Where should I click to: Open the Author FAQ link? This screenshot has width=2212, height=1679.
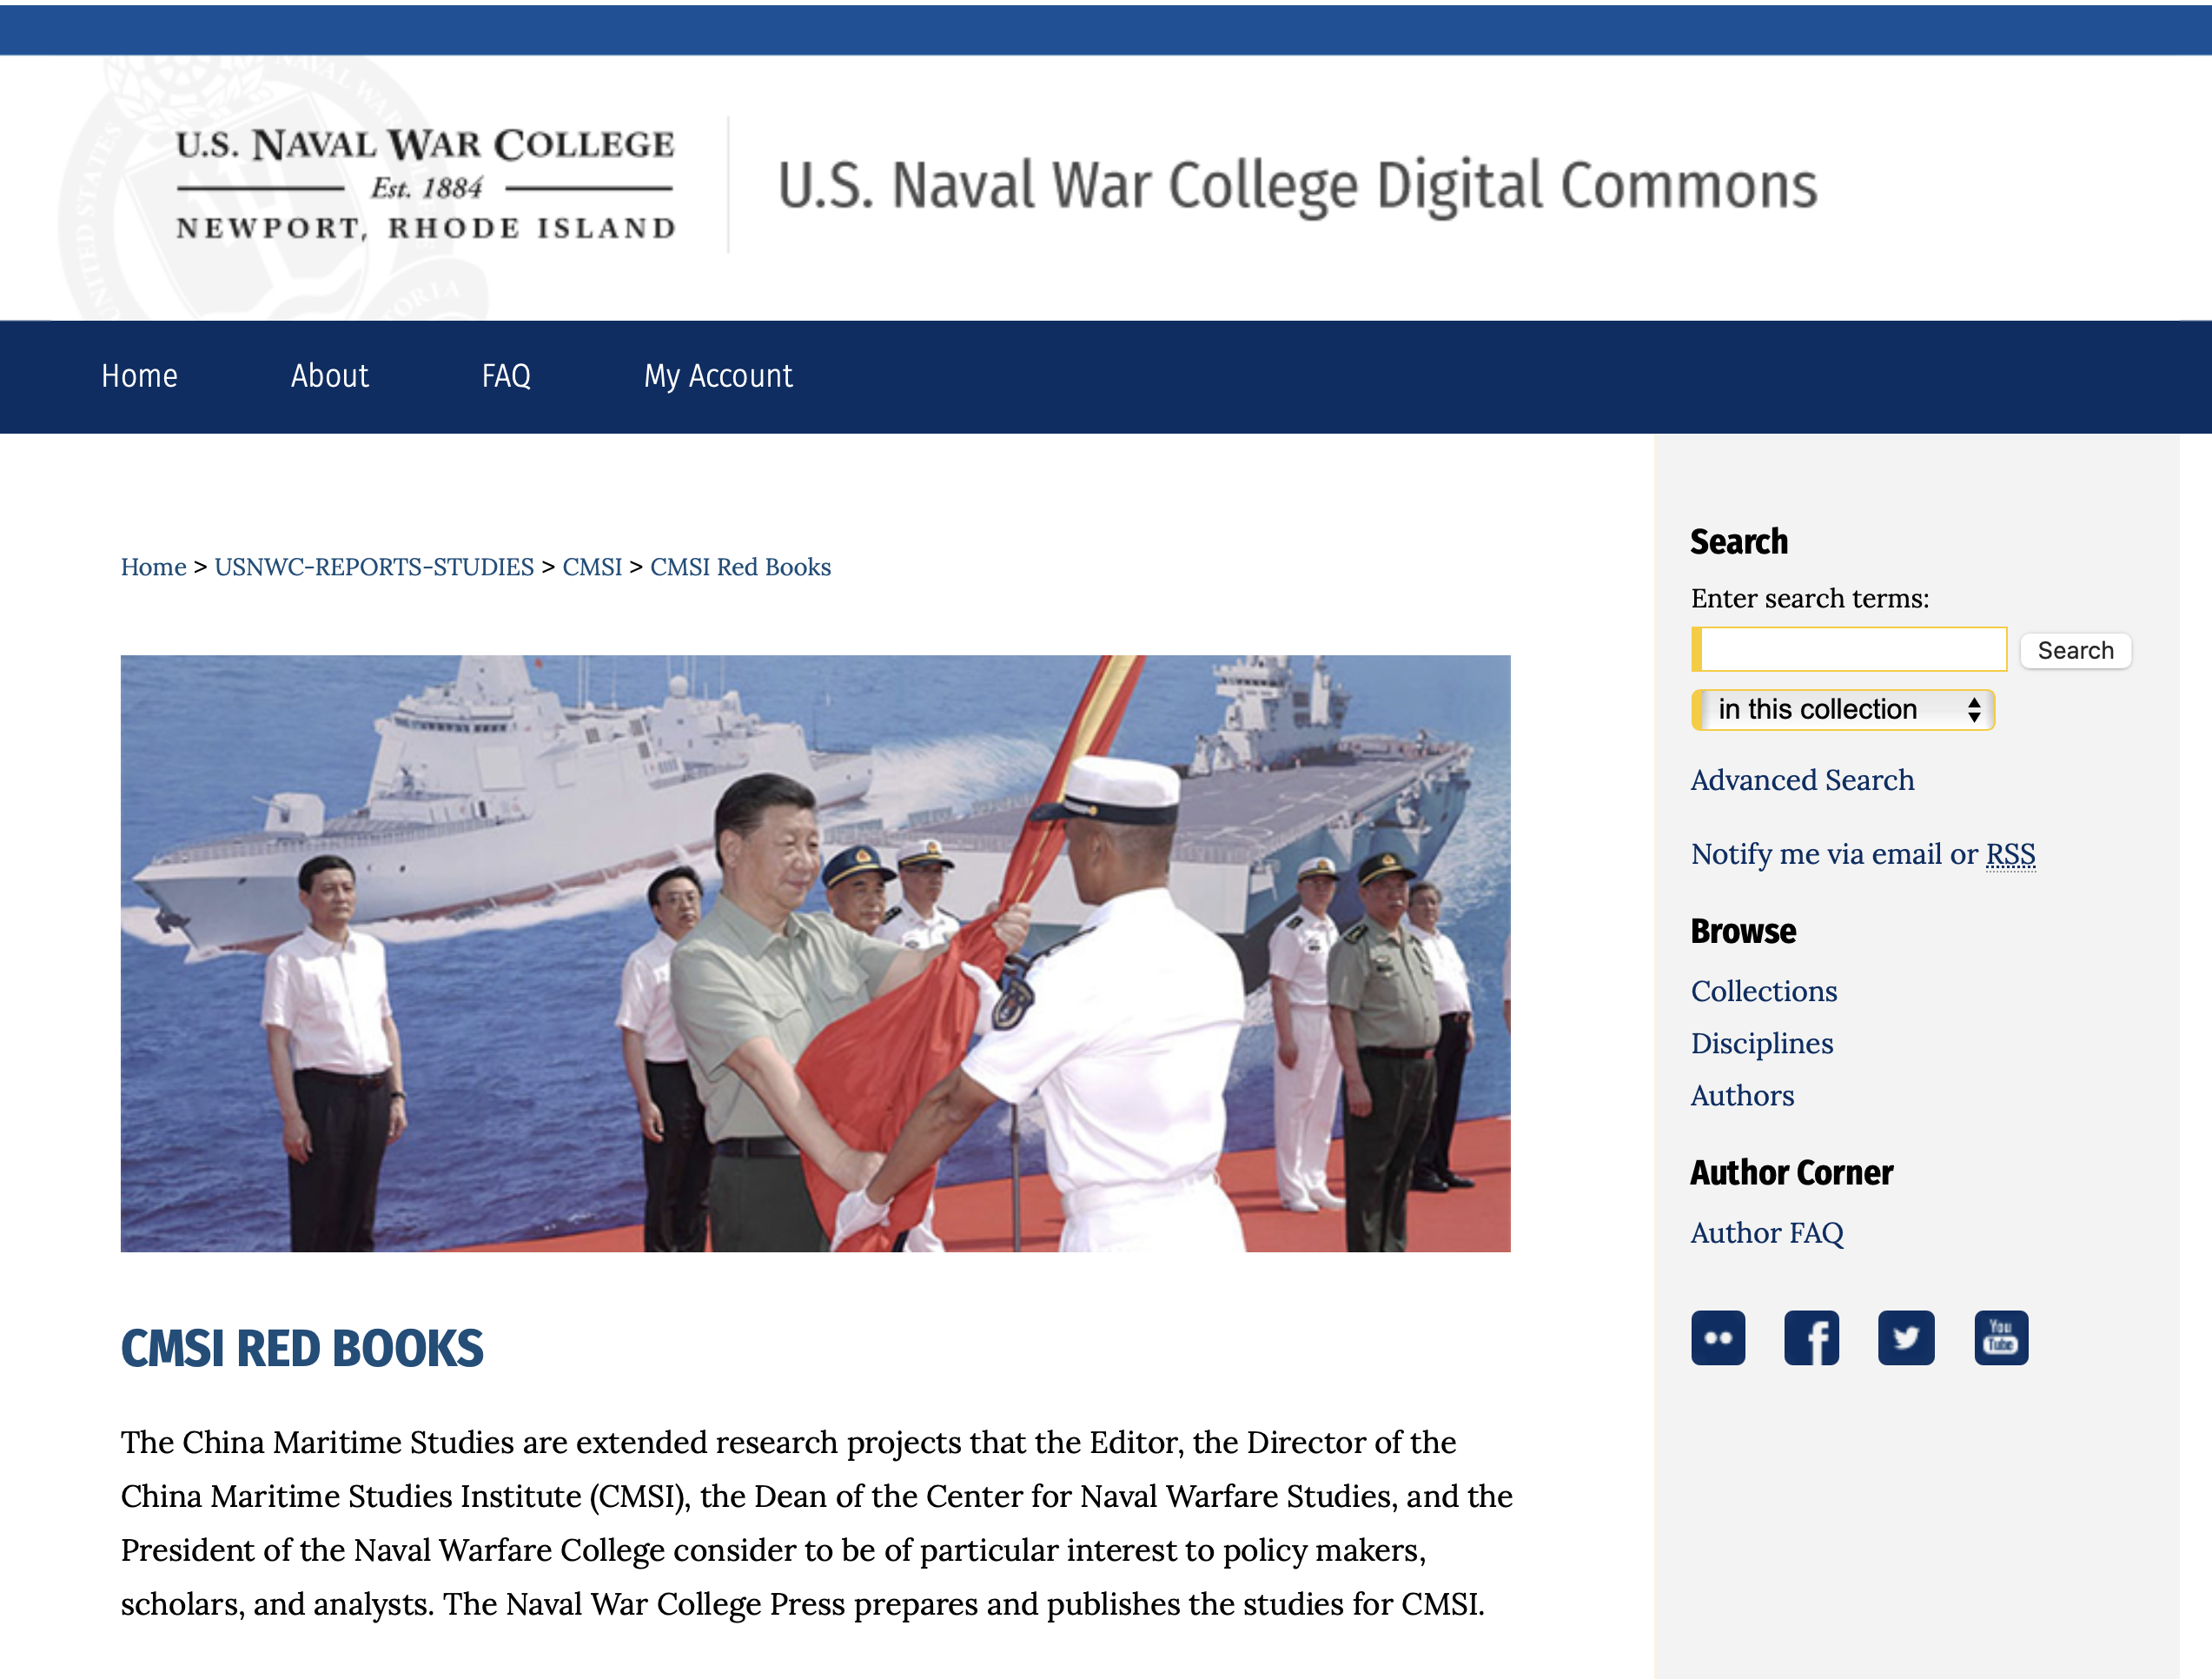pyautogui.click(x=1766, y=1233)
